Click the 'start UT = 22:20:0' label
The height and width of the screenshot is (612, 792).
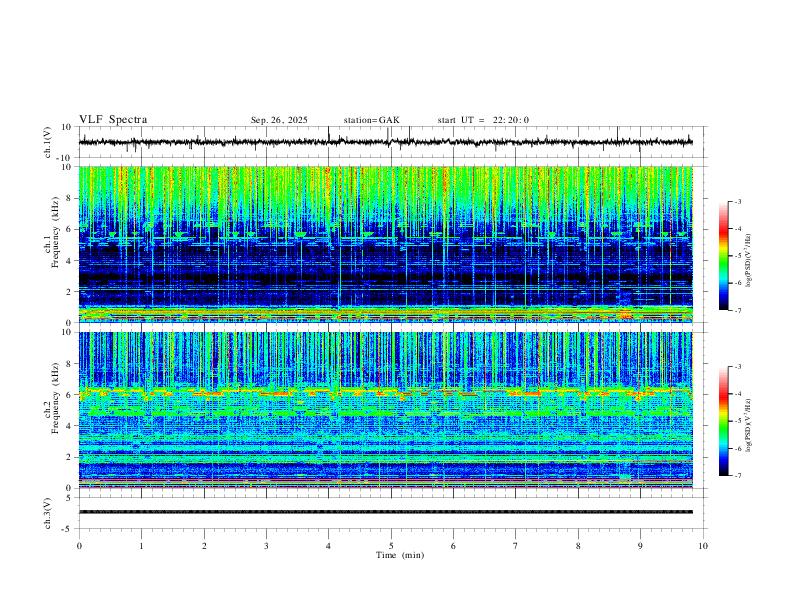click(483, 120)
